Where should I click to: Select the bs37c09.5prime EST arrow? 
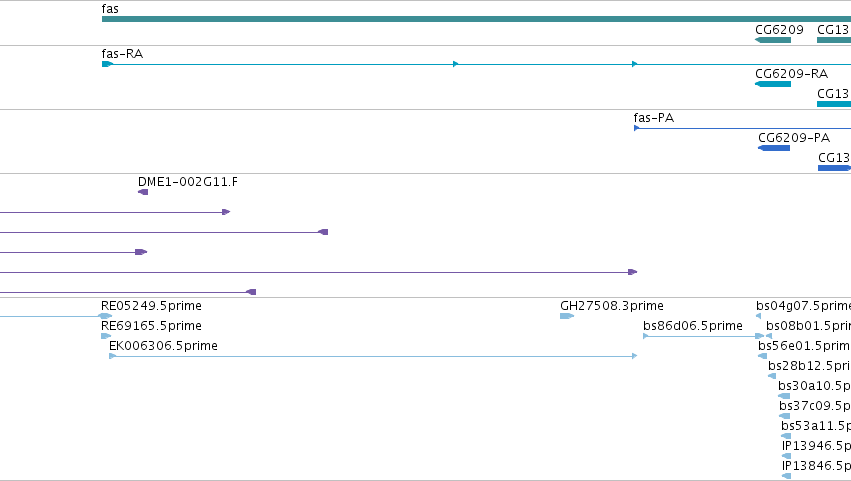(x=784, y=416)
